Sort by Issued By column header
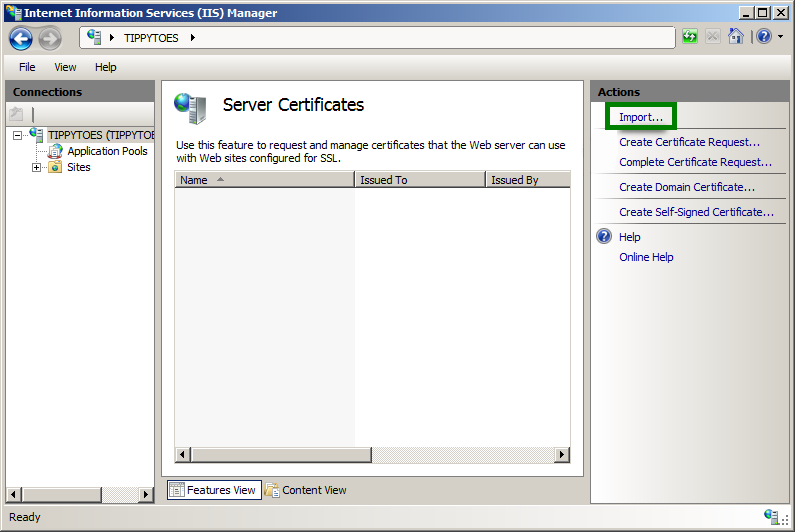The width and height of the screenshot is (795, 532). 528,180
